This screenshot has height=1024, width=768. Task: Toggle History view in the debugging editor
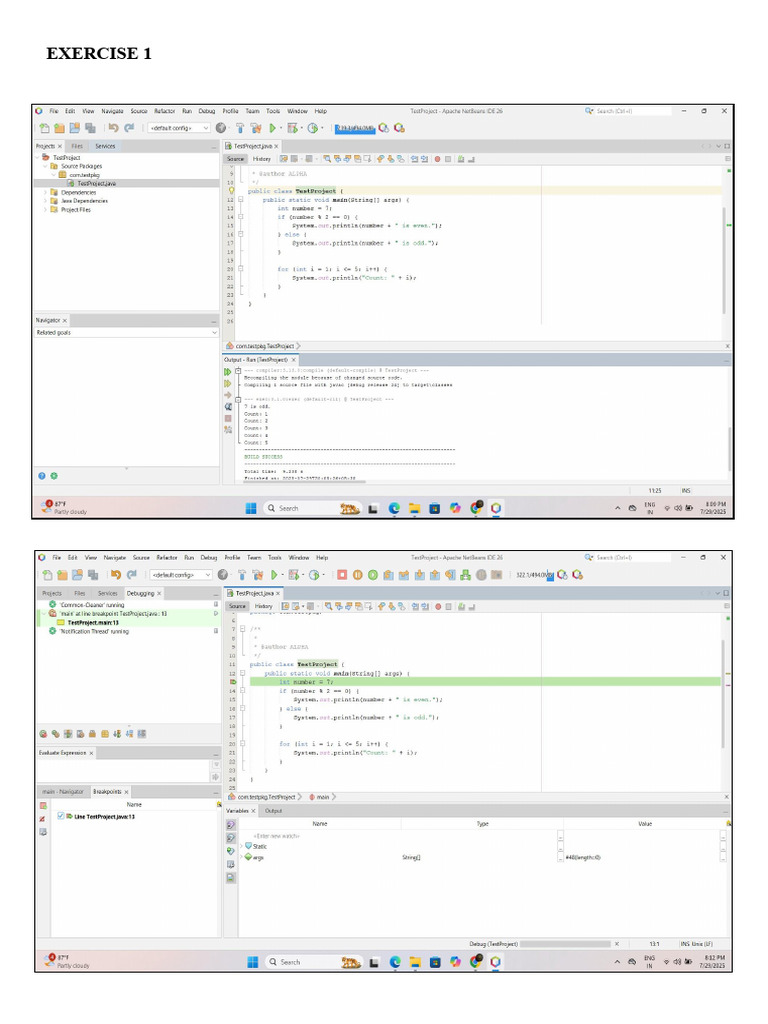click(262, 606)
